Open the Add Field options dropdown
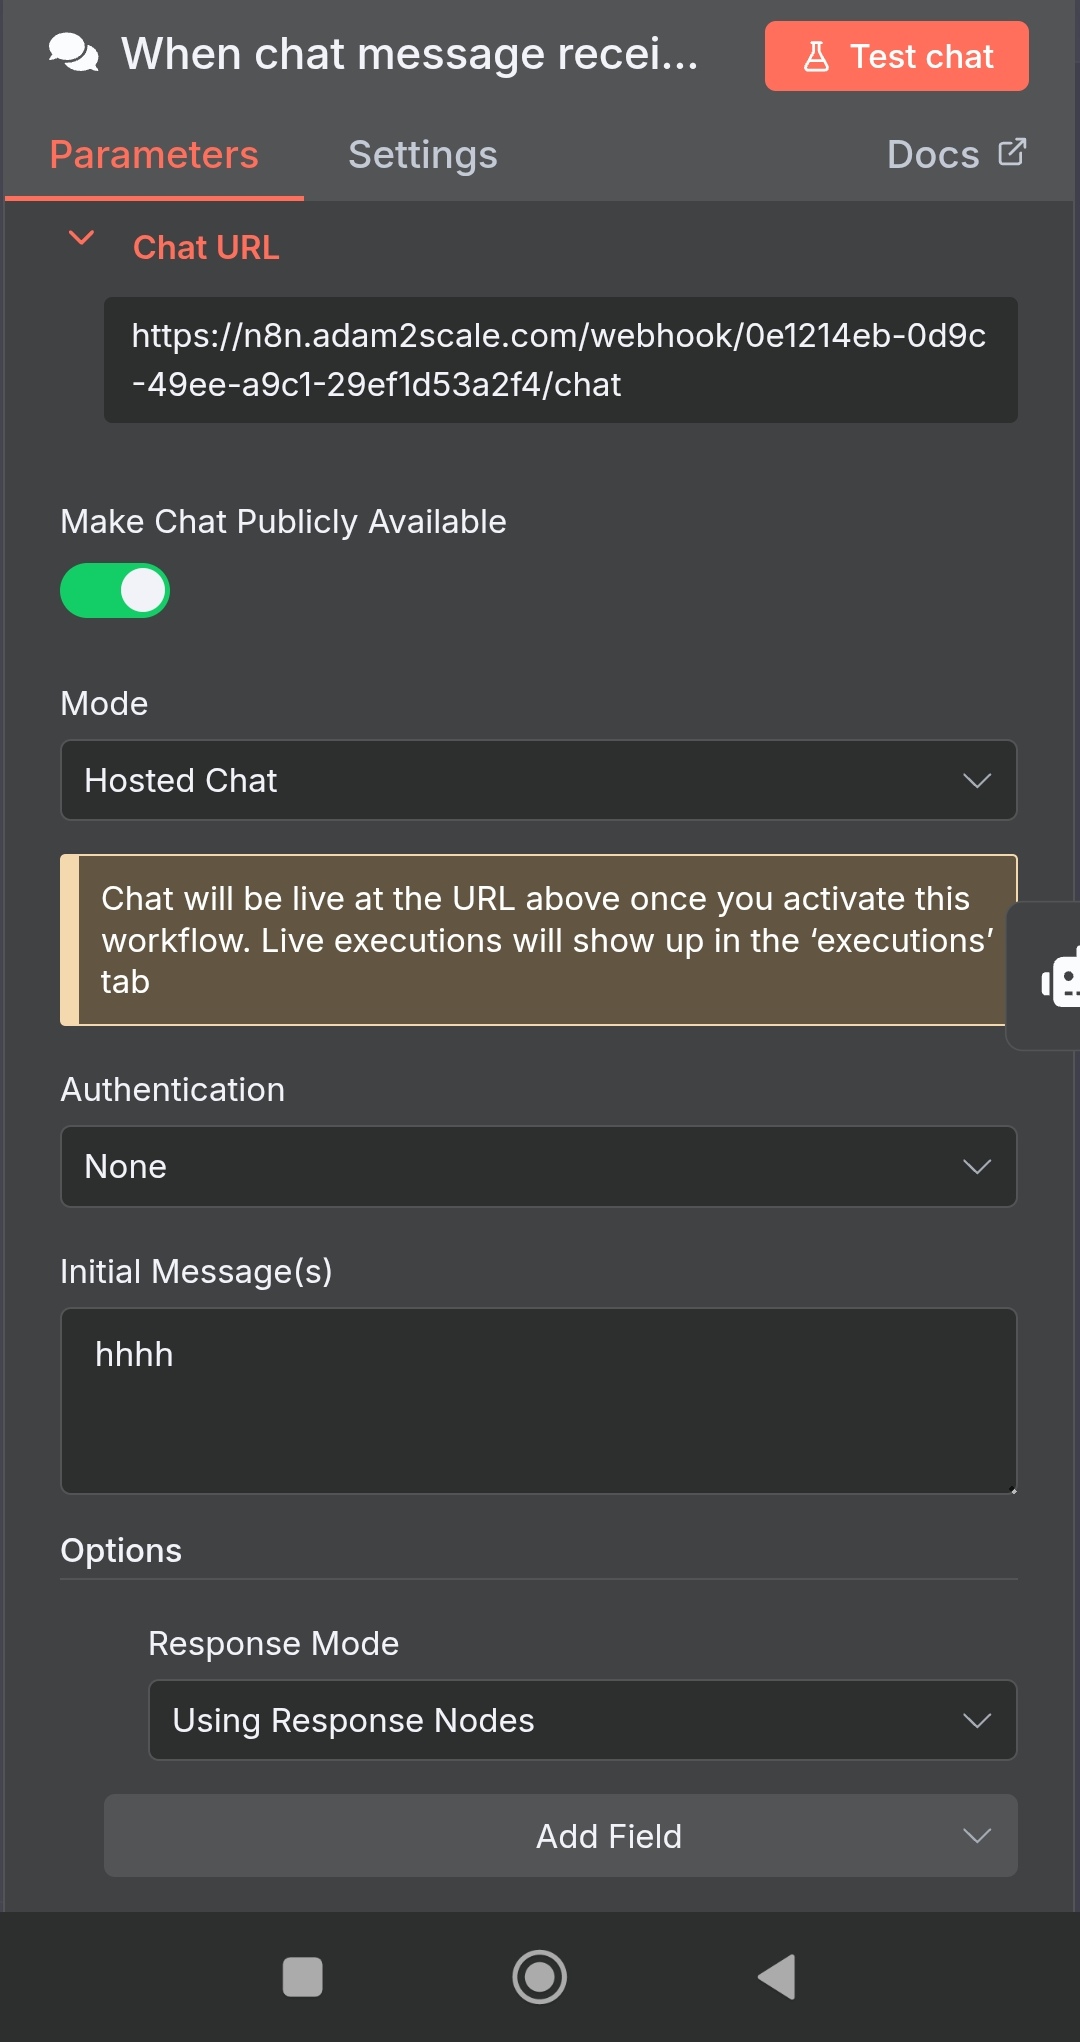This screenshot has width=1080, height=2042. coord(560,1836)
